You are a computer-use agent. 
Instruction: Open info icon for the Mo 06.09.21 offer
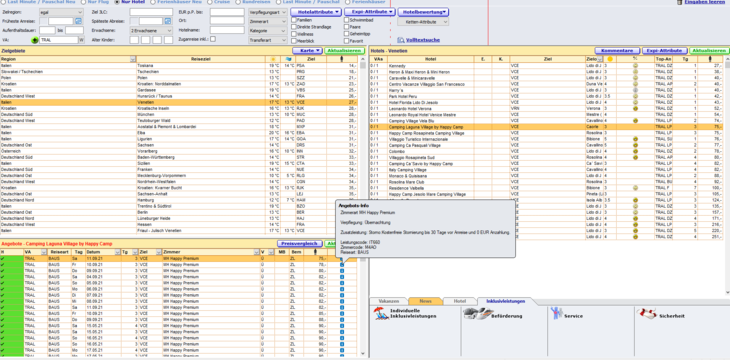pyautogui.click(x=342, y=289)
